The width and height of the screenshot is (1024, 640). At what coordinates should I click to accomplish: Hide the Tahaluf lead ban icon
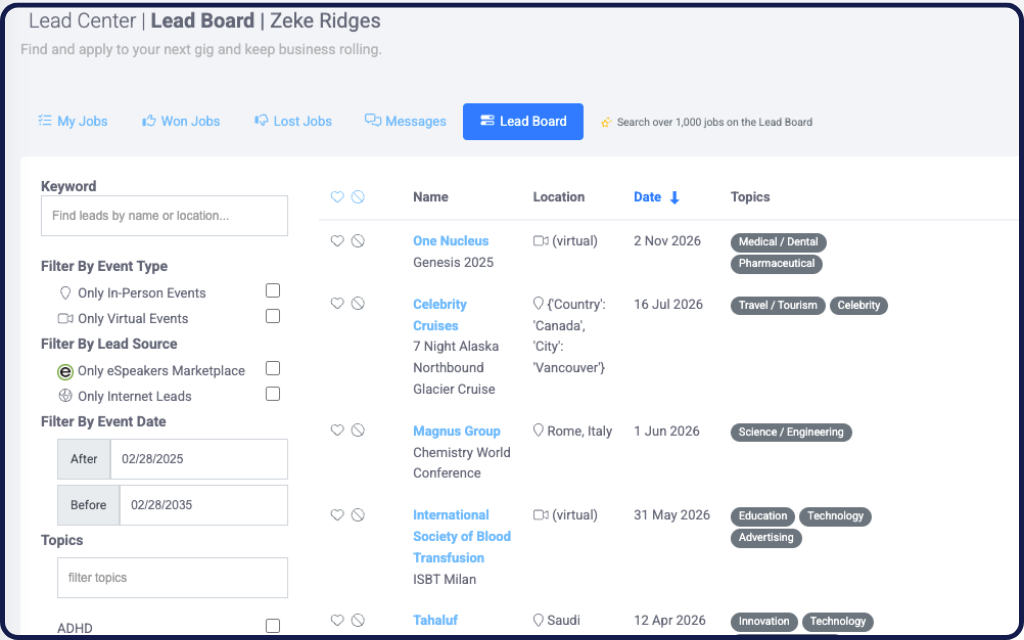358,620
